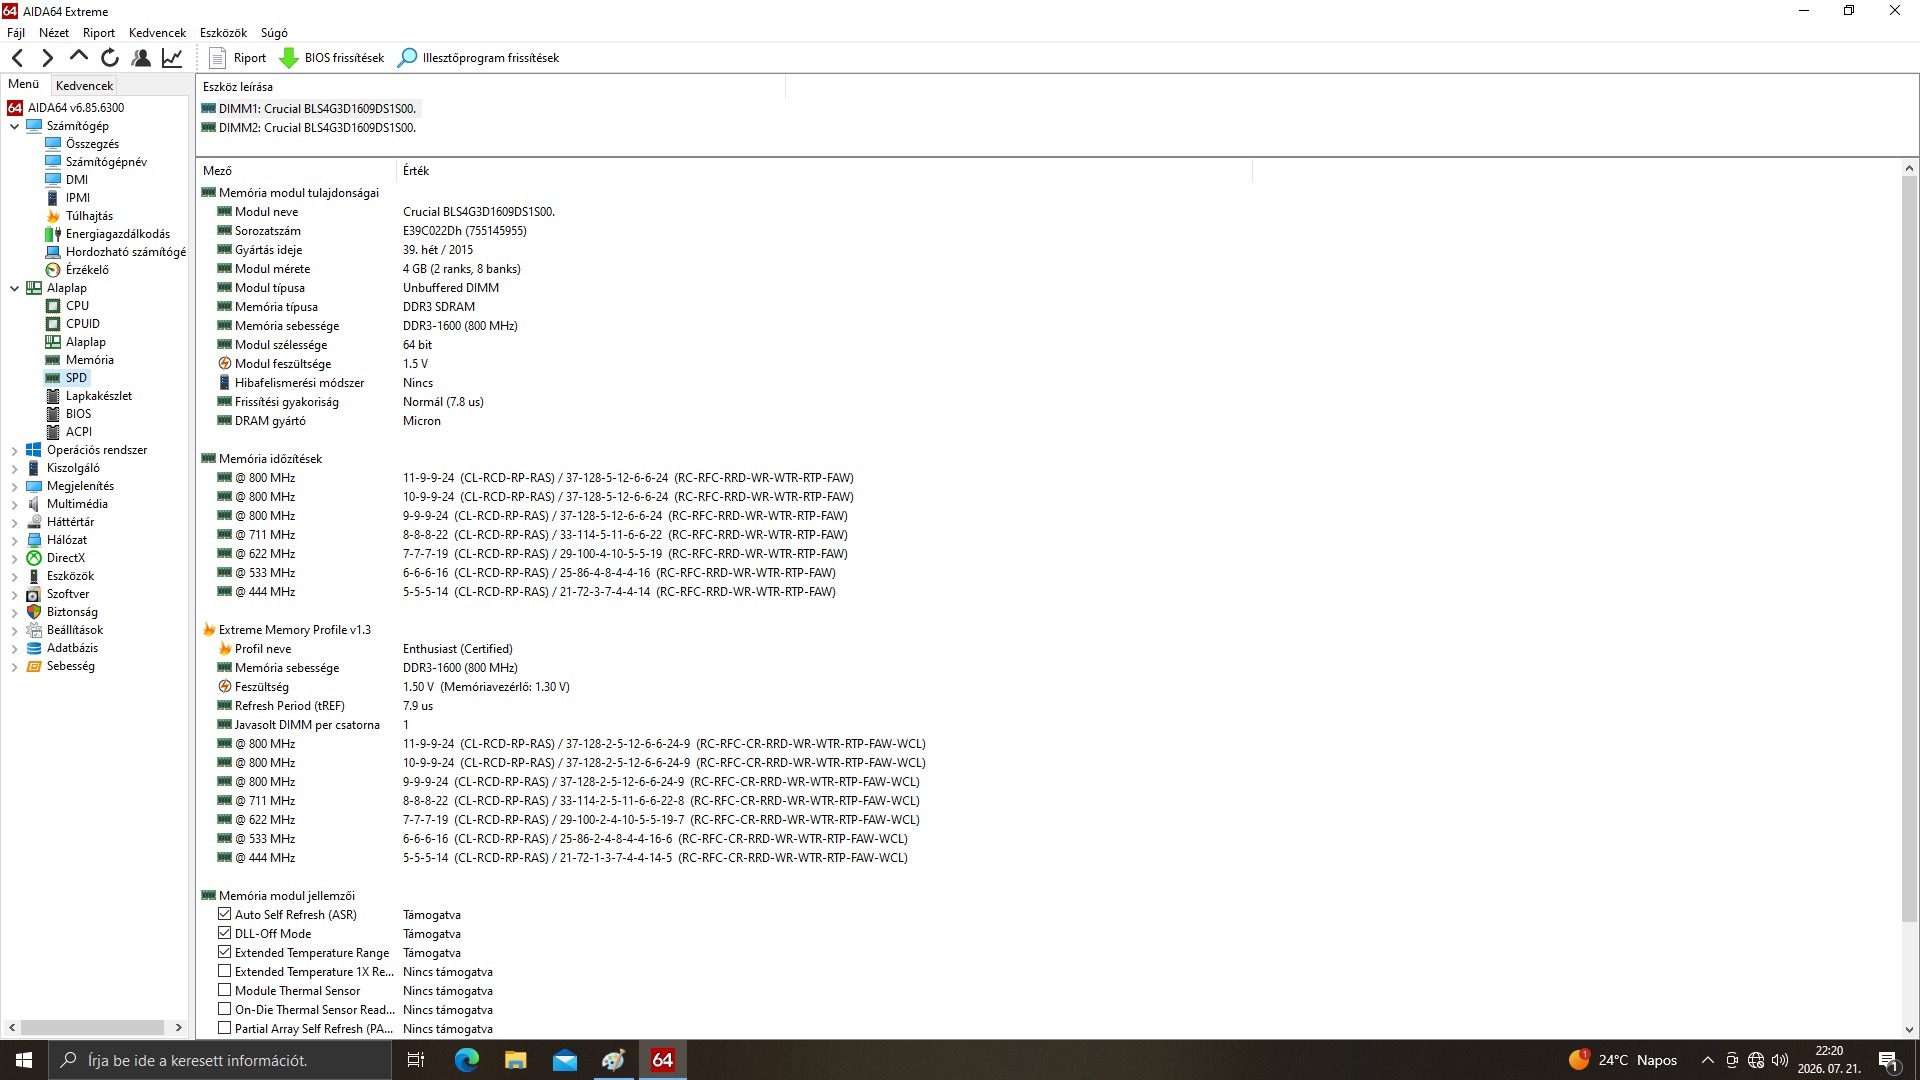The width and height of the screenshot is (1920, 1080).
Task: Select the CPU tree item icon
Action: pyautogui.click(x=53, y=306)
